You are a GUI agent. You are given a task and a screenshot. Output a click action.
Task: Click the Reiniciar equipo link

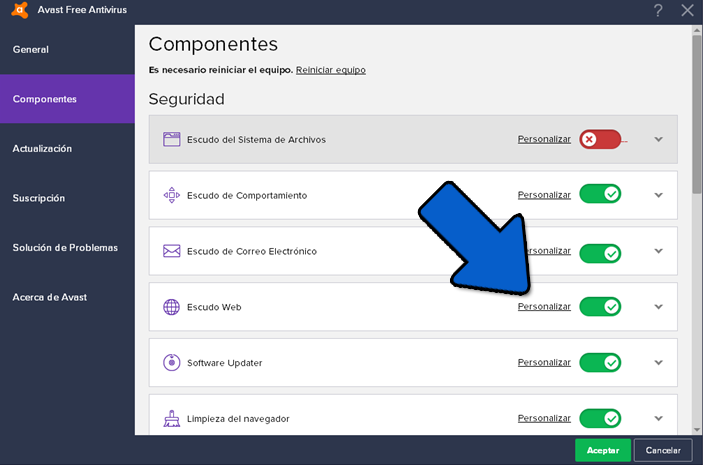pyautogui.click(x=330, y=70)
